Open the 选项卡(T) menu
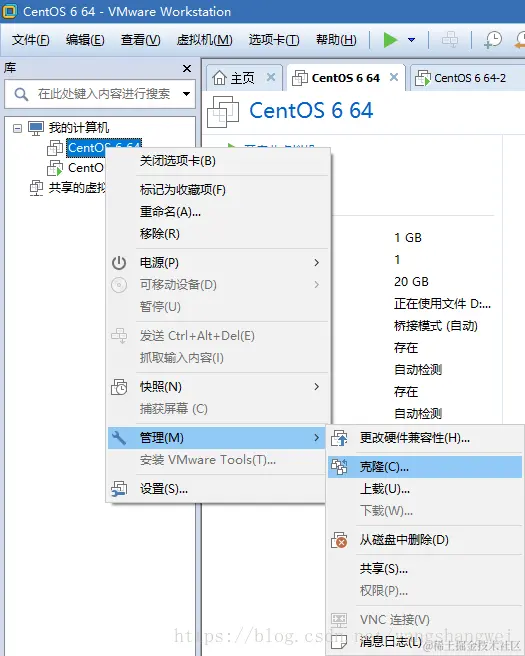Image resolution: width=525 pixels, height=656 pixels. [x=274, y=40]
